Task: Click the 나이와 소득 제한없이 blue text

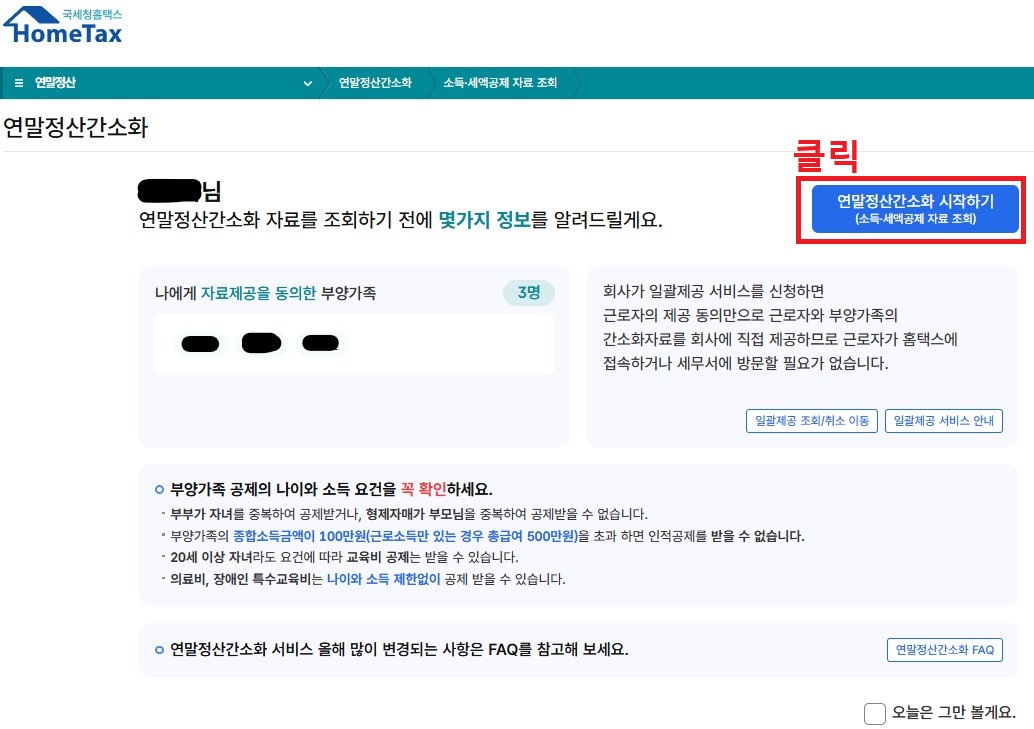Action: tap(383, 579)
